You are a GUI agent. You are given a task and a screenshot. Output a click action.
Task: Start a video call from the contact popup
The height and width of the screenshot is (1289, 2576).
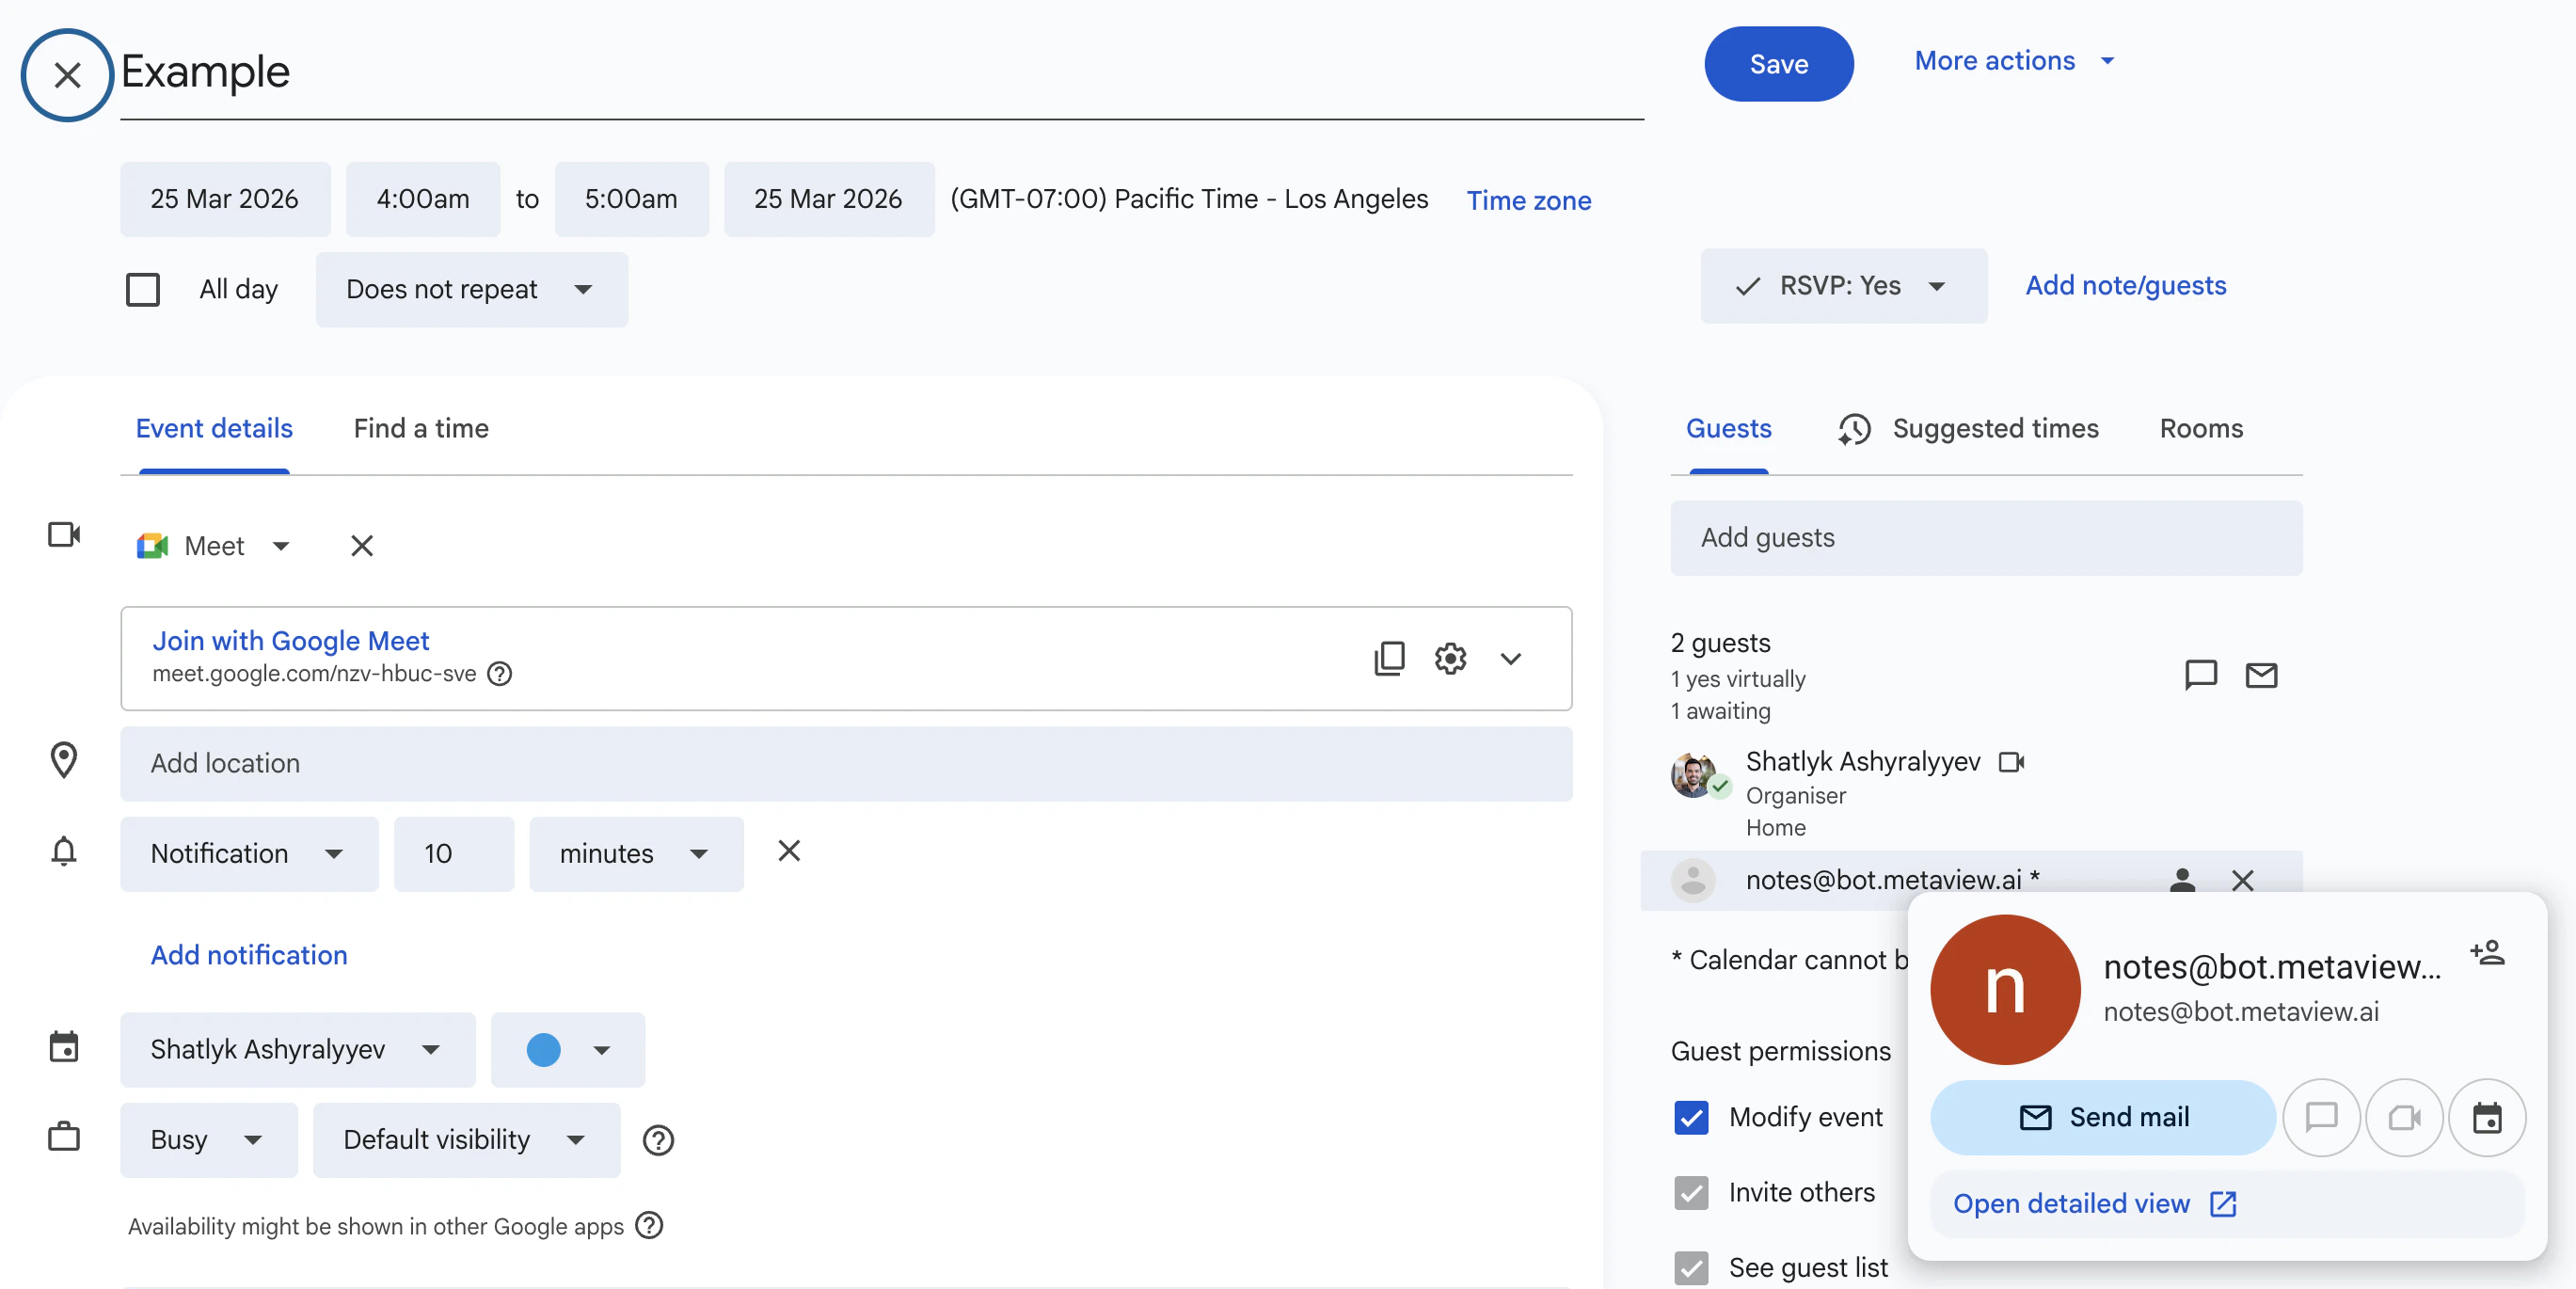point(2405,1117)
